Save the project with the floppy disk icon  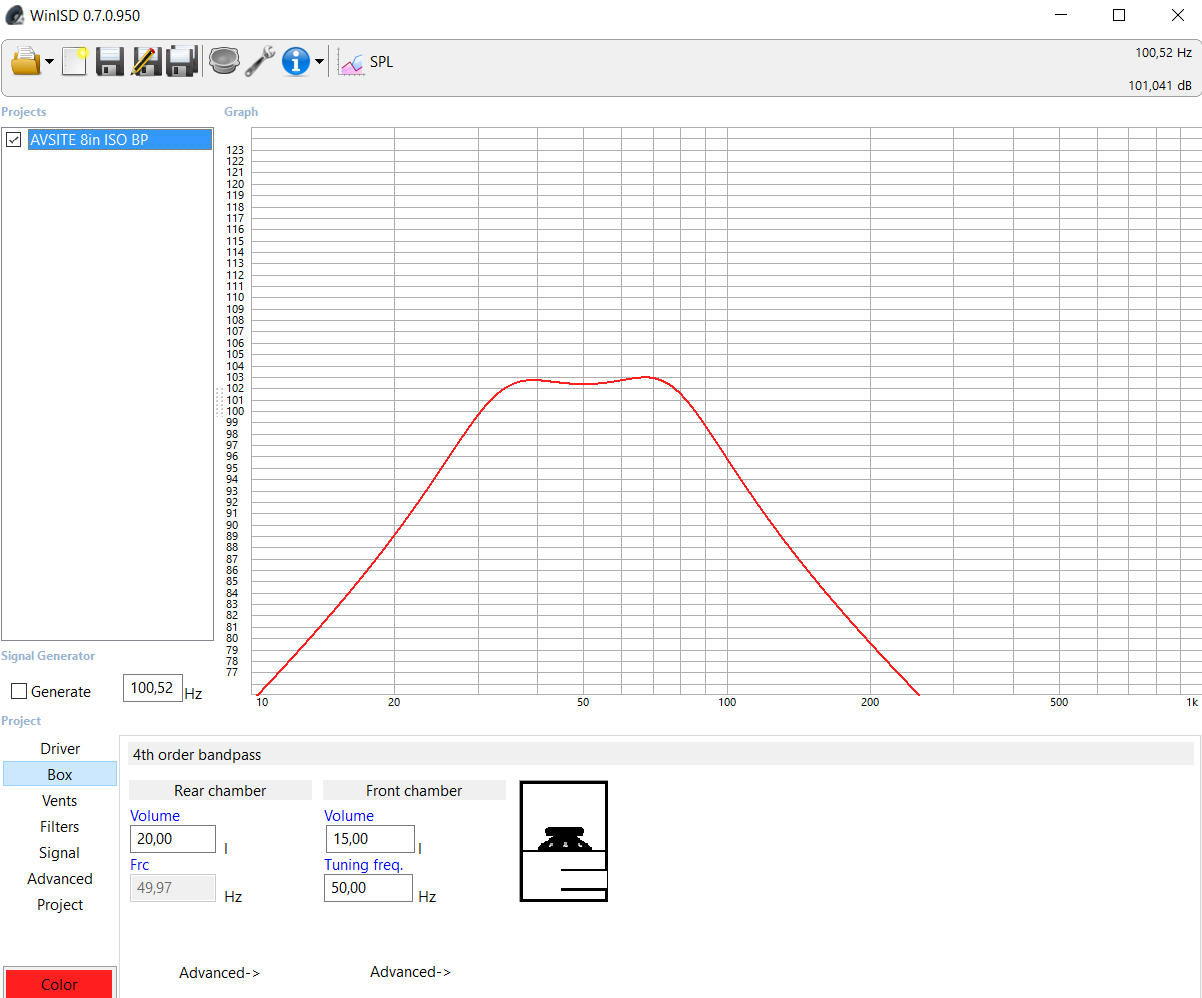110,62
